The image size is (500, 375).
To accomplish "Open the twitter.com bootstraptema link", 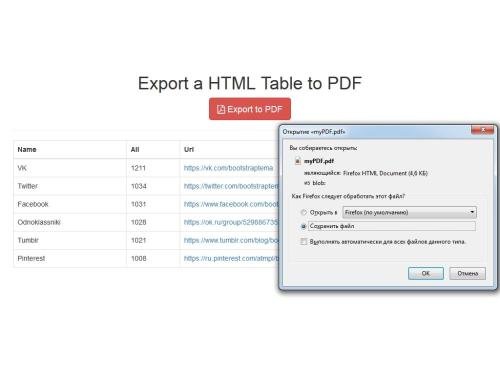I will (x=231, y=186).
